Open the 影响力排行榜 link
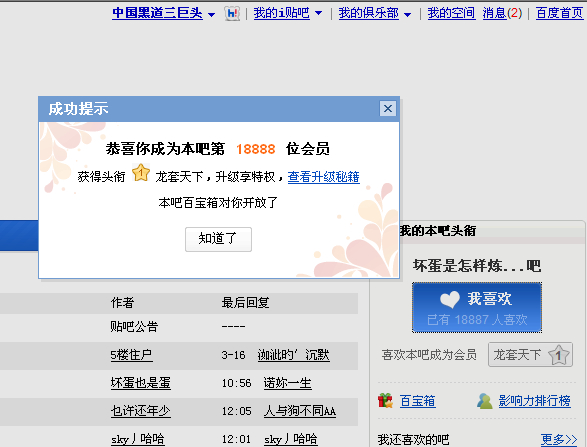Screen dimensions: 587x447 534,401
